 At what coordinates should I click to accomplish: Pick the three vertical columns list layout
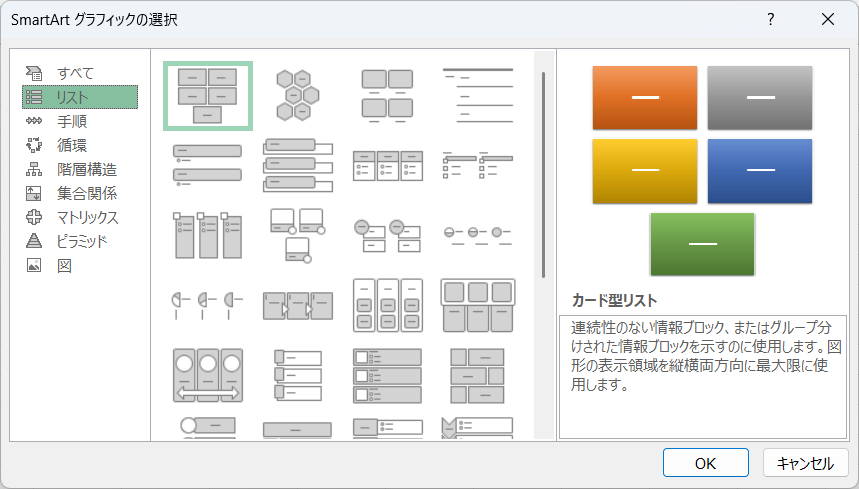pos(208,234)
